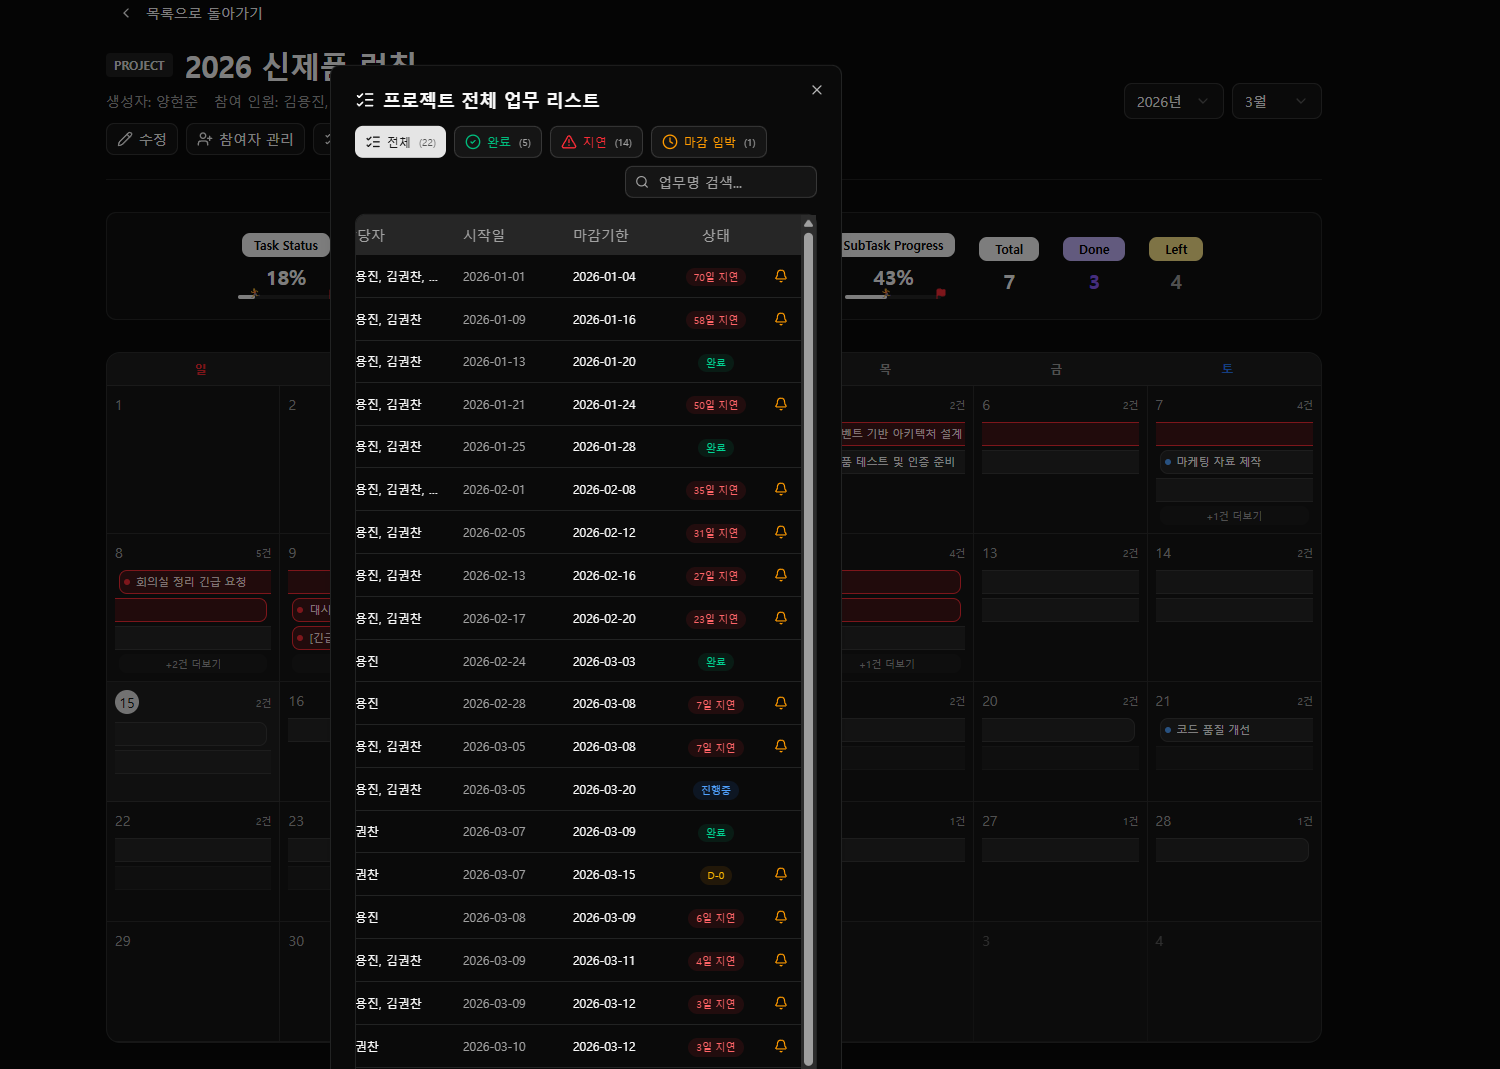Screen dimensions: 1500x1069
Task: Open the 2026년 year dropdown
Action: pyautogui.click(x=1173, y=101)
